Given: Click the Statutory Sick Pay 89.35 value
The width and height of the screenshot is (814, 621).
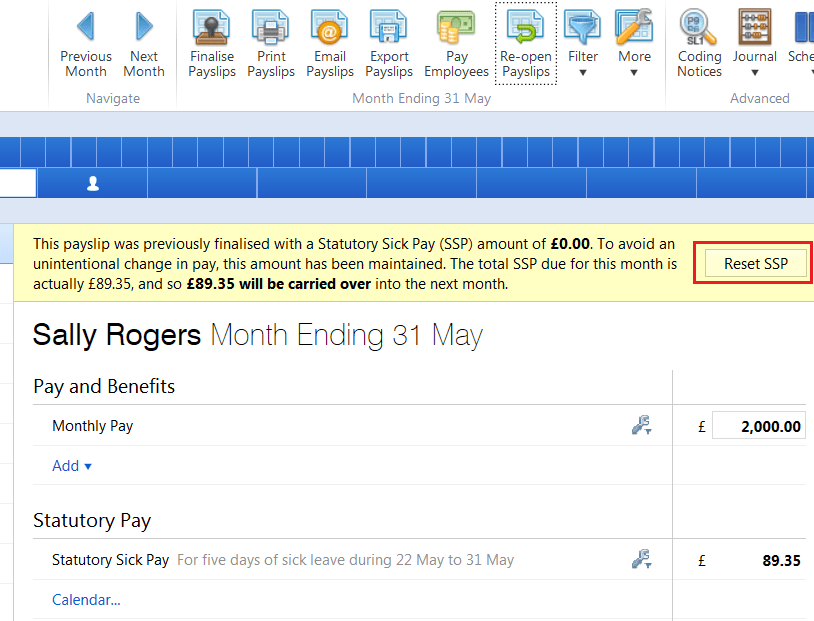Looking at the screenshot, I should coord(781,560).
